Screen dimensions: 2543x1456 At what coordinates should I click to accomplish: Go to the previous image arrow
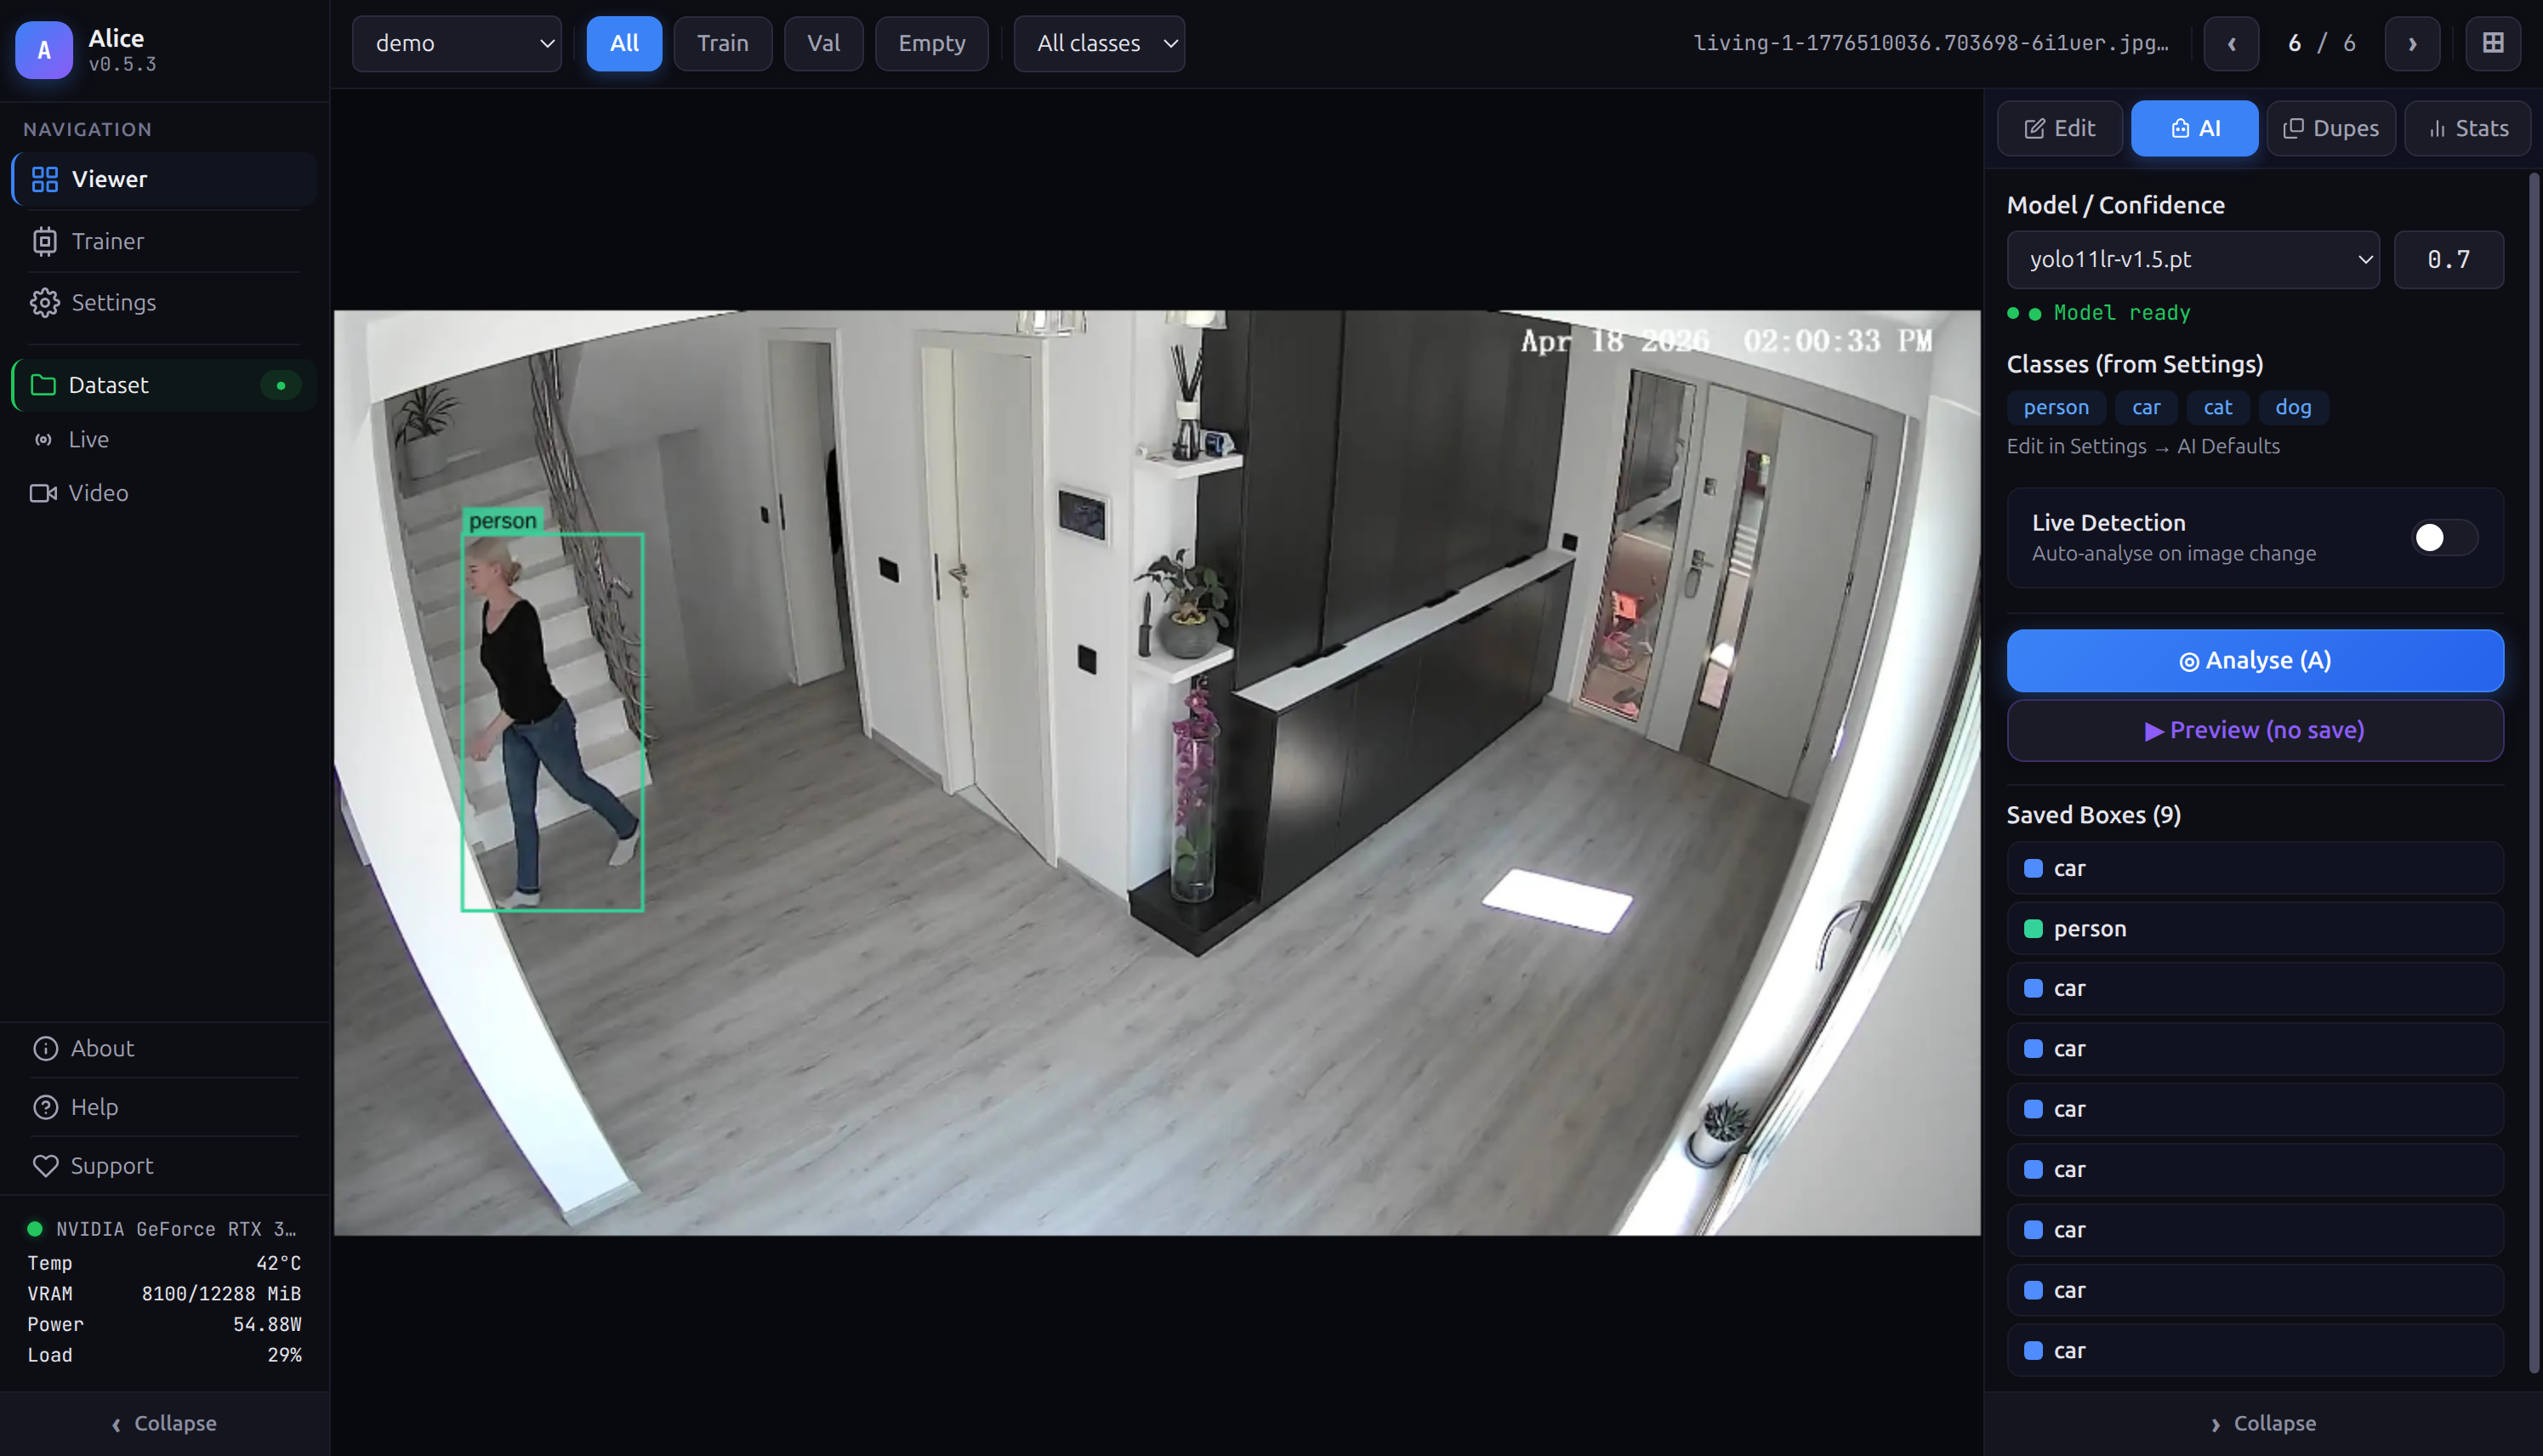[2231, 43]
